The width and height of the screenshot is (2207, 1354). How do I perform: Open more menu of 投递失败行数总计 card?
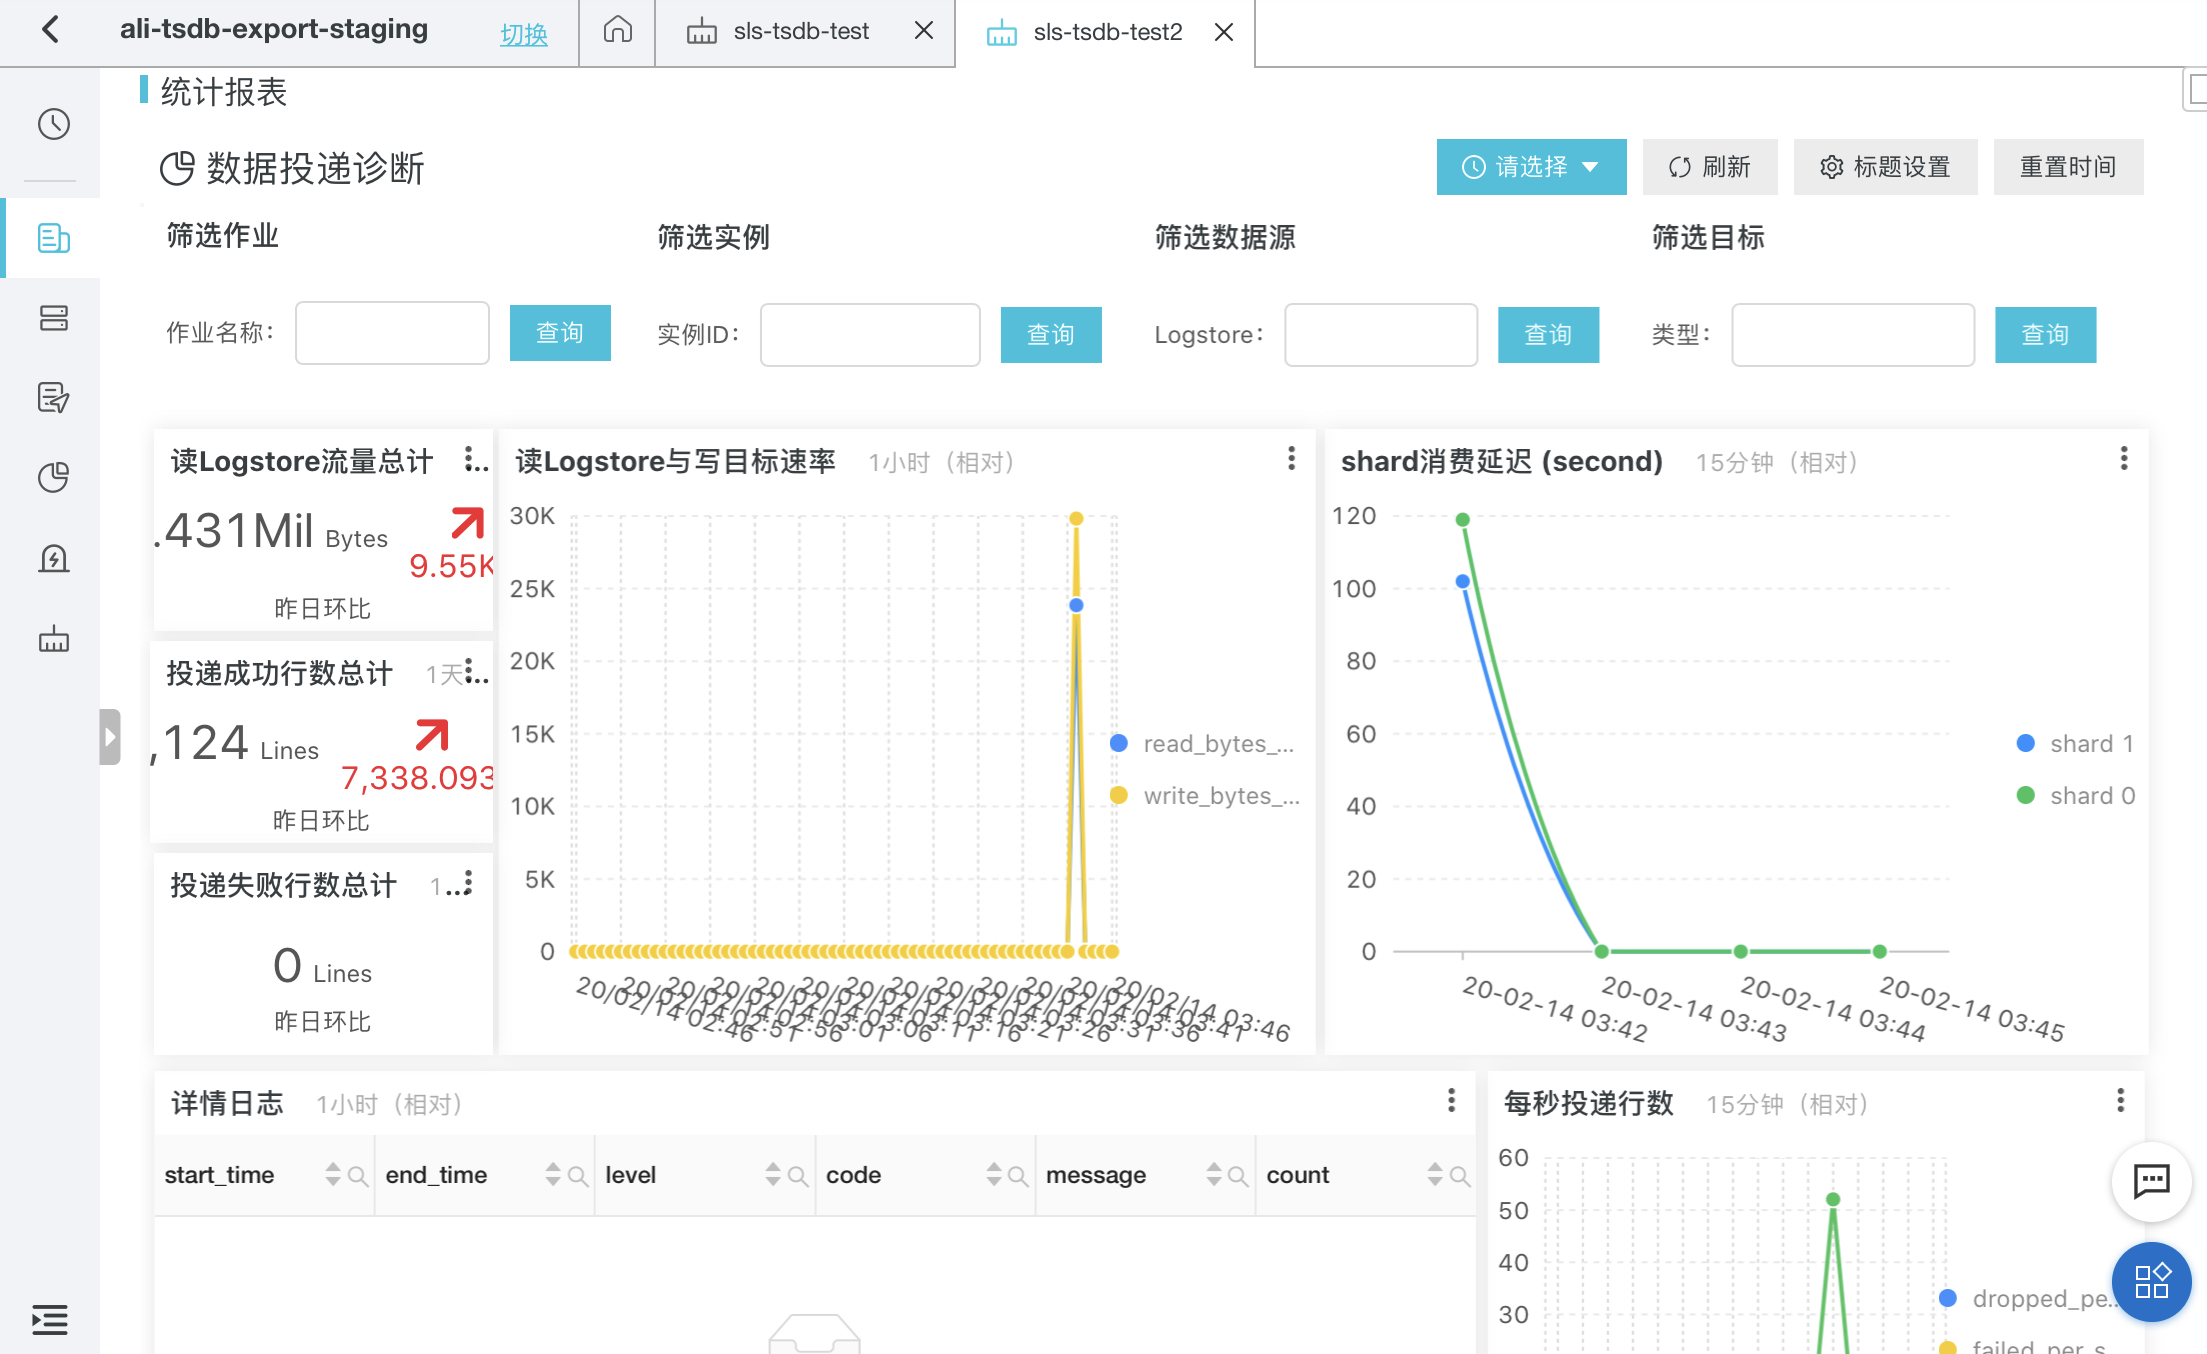click(x=468, y=883)
